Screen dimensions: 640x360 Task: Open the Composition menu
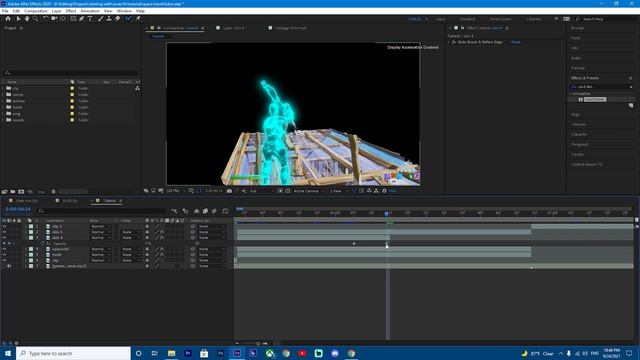[36, 11]
